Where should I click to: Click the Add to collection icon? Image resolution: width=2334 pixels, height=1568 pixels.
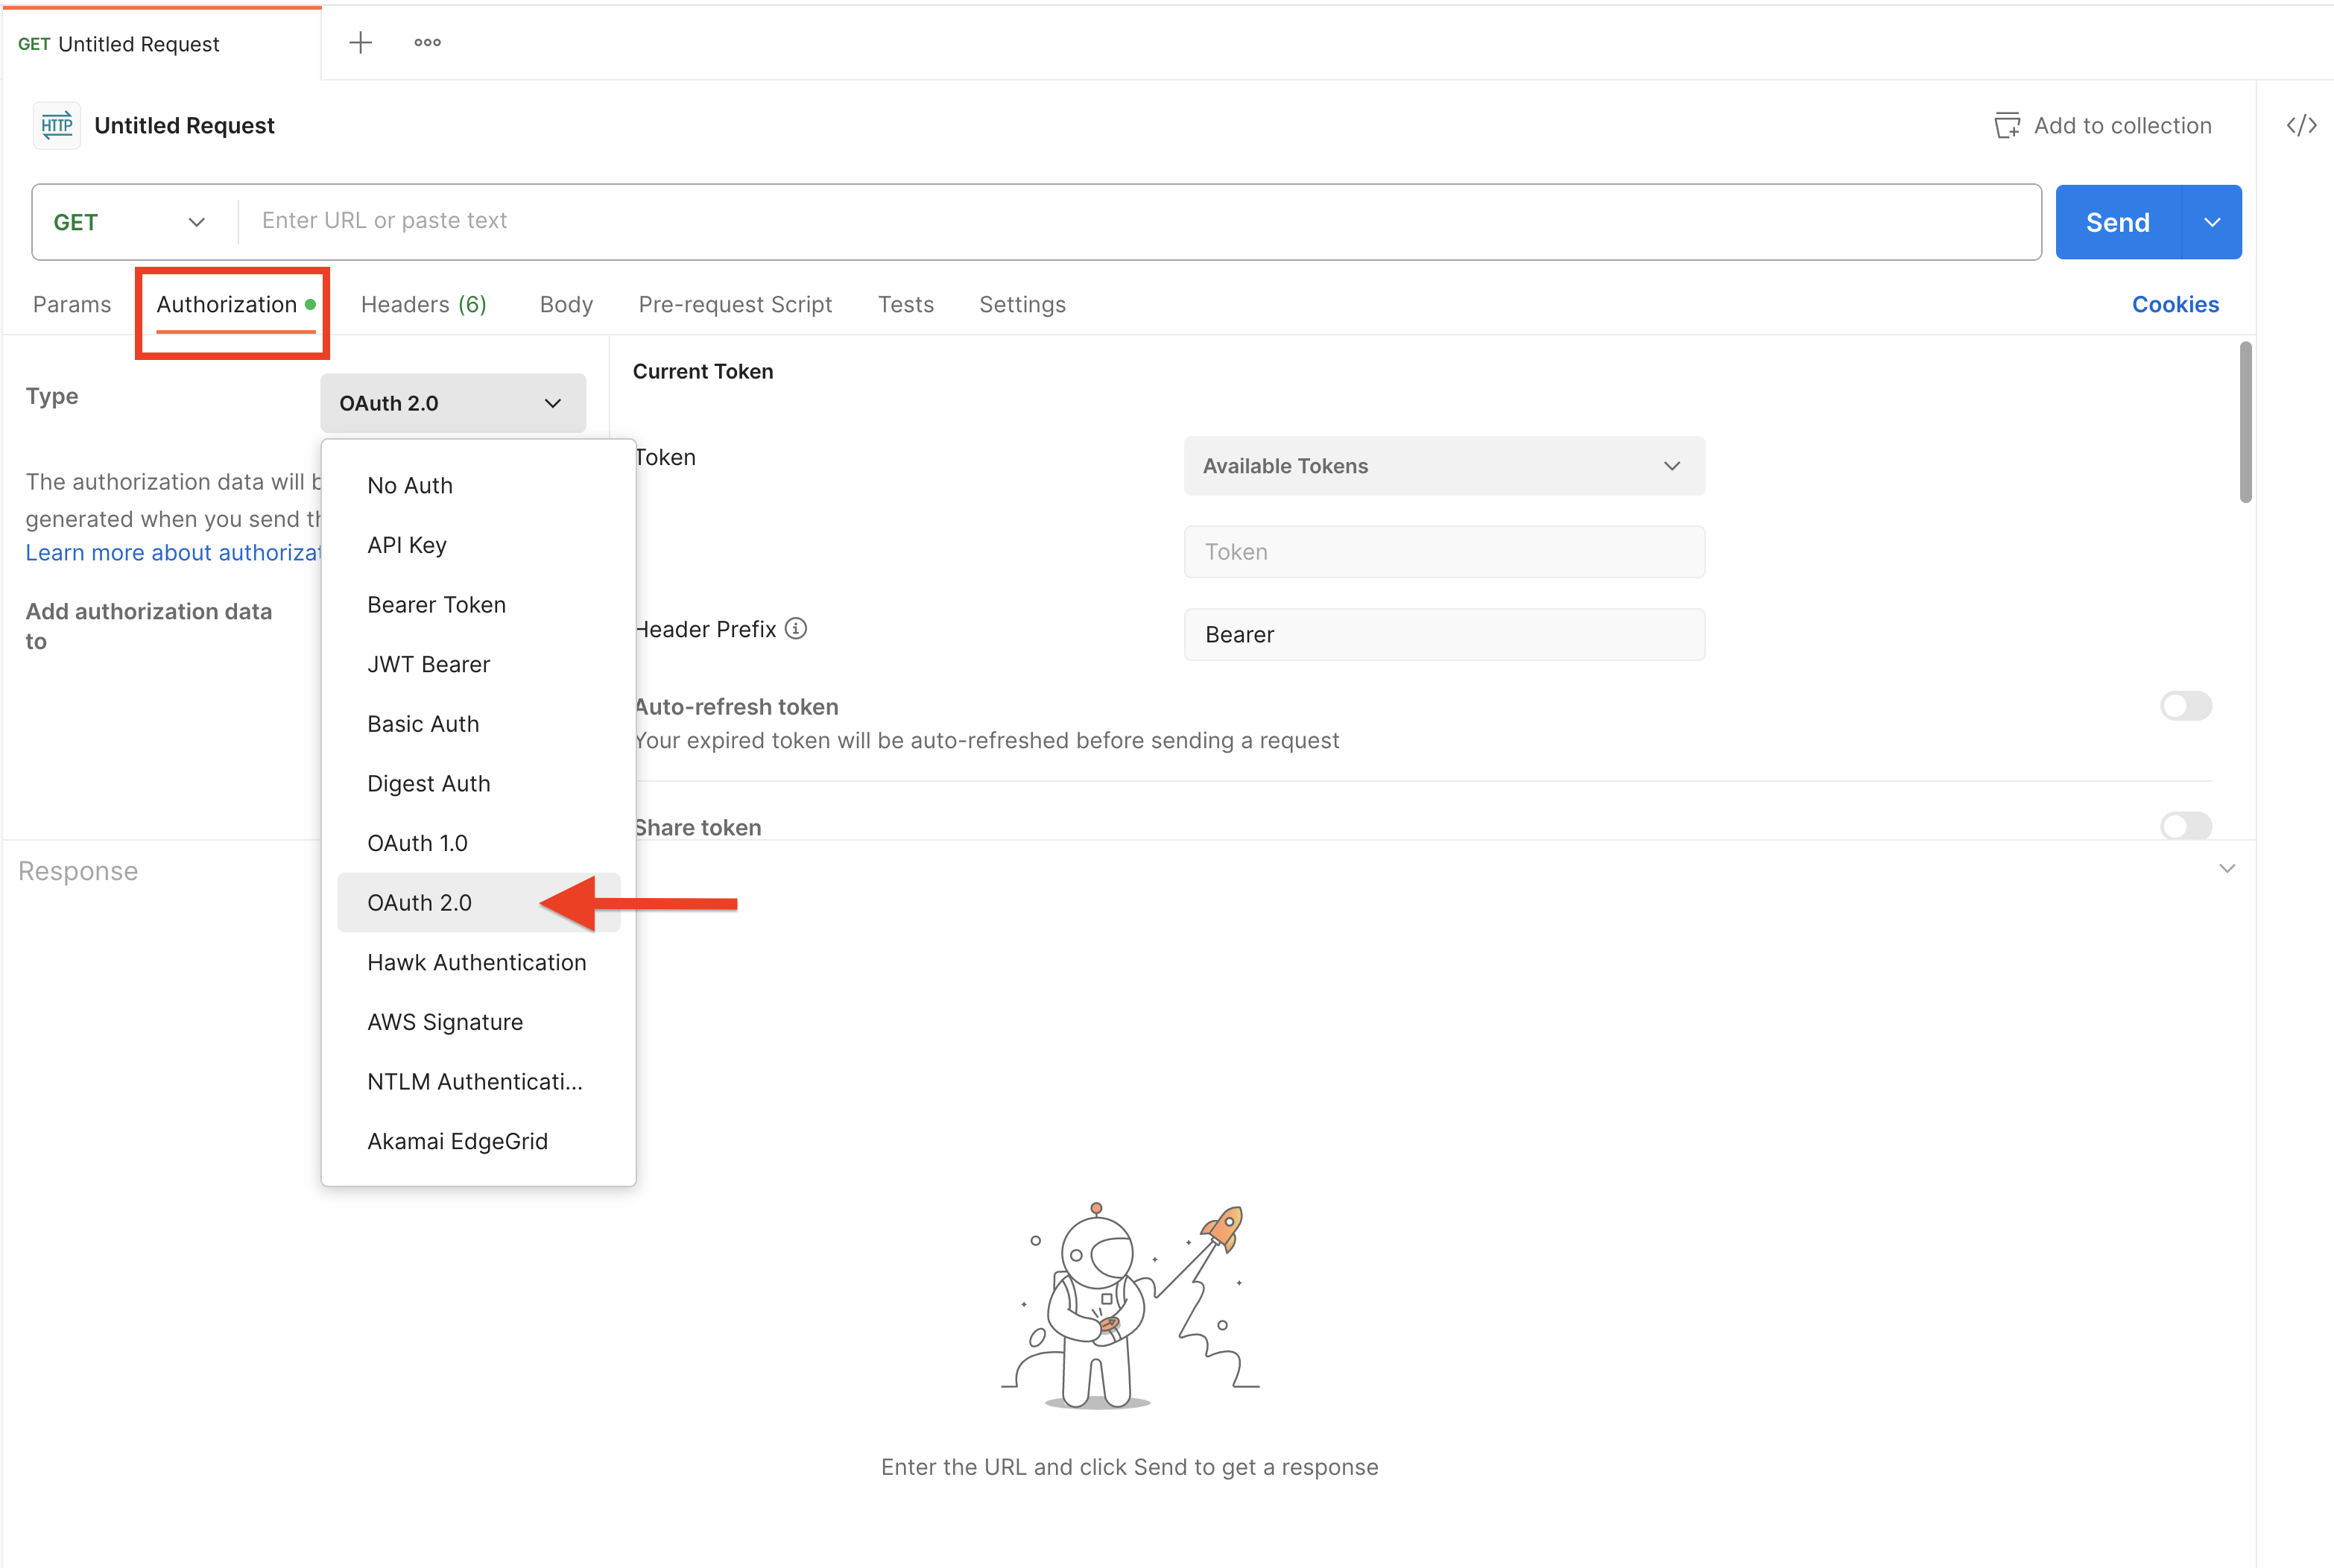coord(2006,125)
